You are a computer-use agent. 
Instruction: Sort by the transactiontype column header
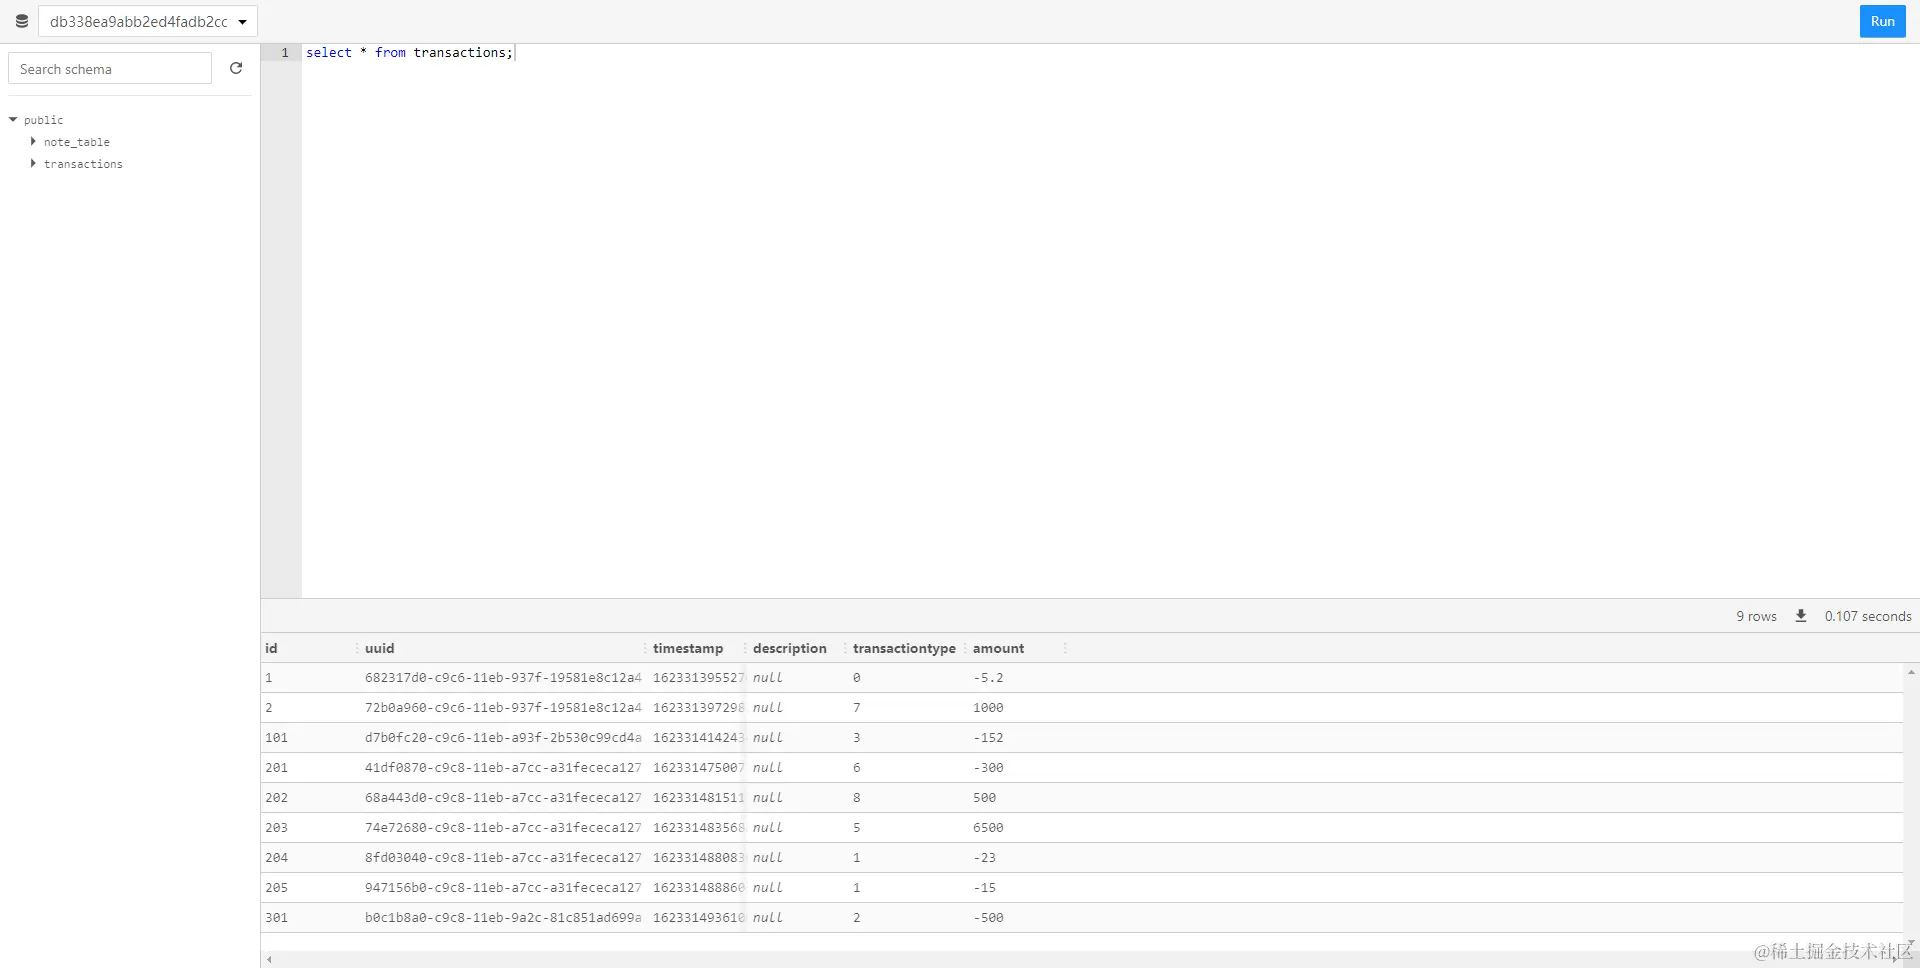click(904, 648)
